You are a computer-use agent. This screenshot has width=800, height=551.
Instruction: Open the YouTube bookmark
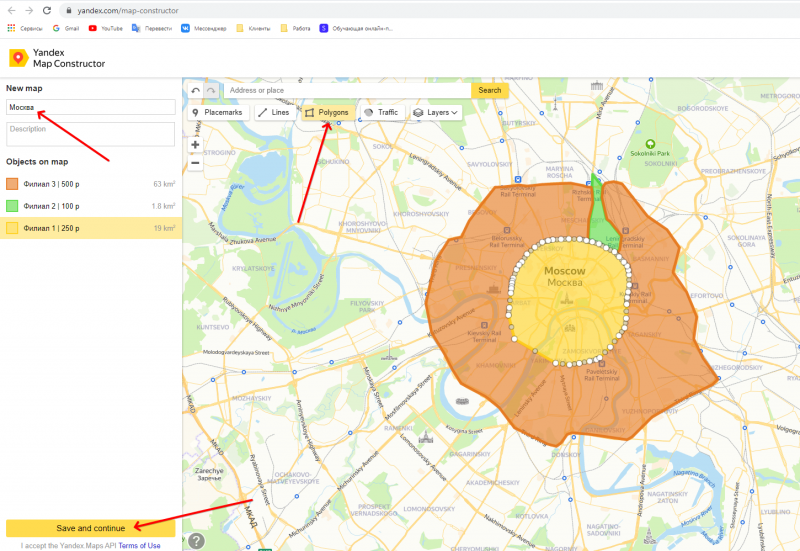106,28
